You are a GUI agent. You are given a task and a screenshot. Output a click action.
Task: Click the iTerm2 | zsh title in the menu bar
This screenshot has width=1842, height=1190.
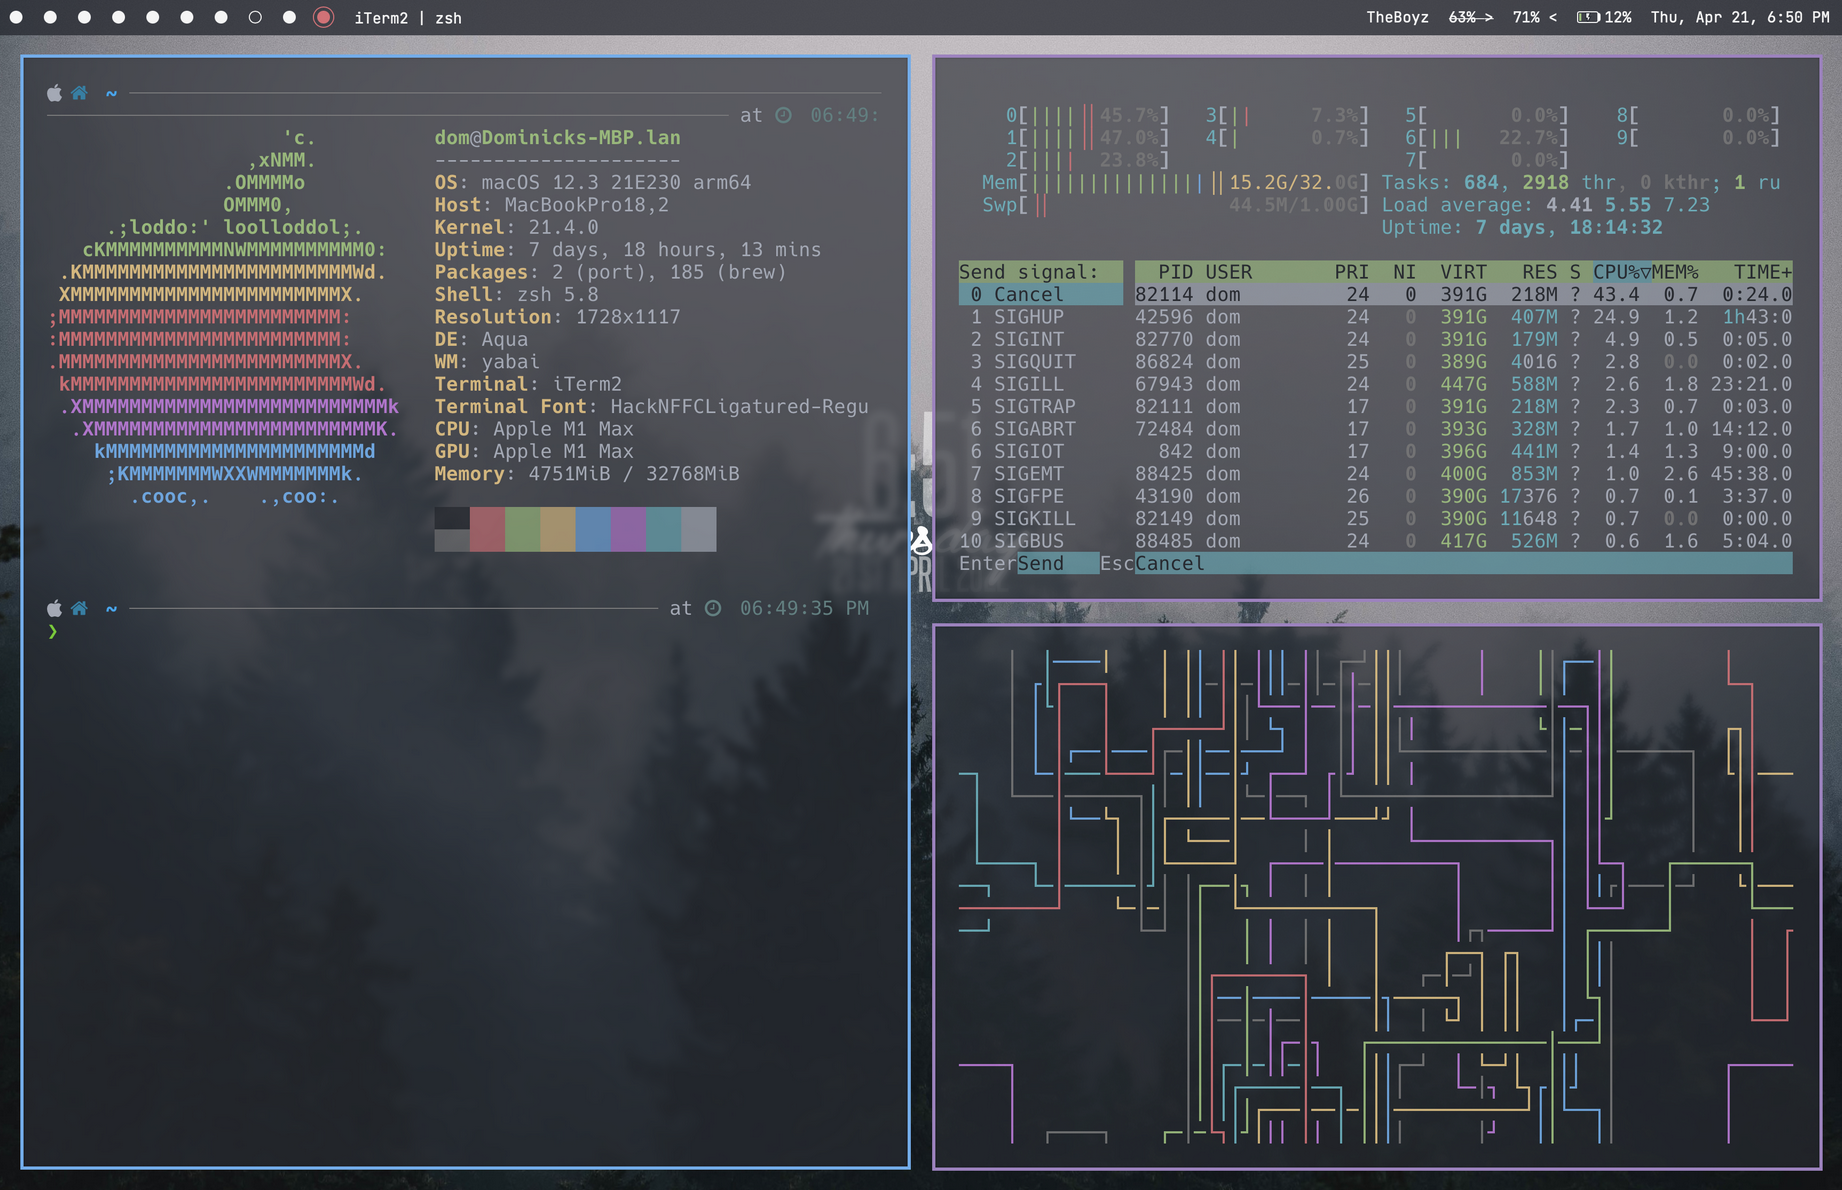tap(408, 18)
